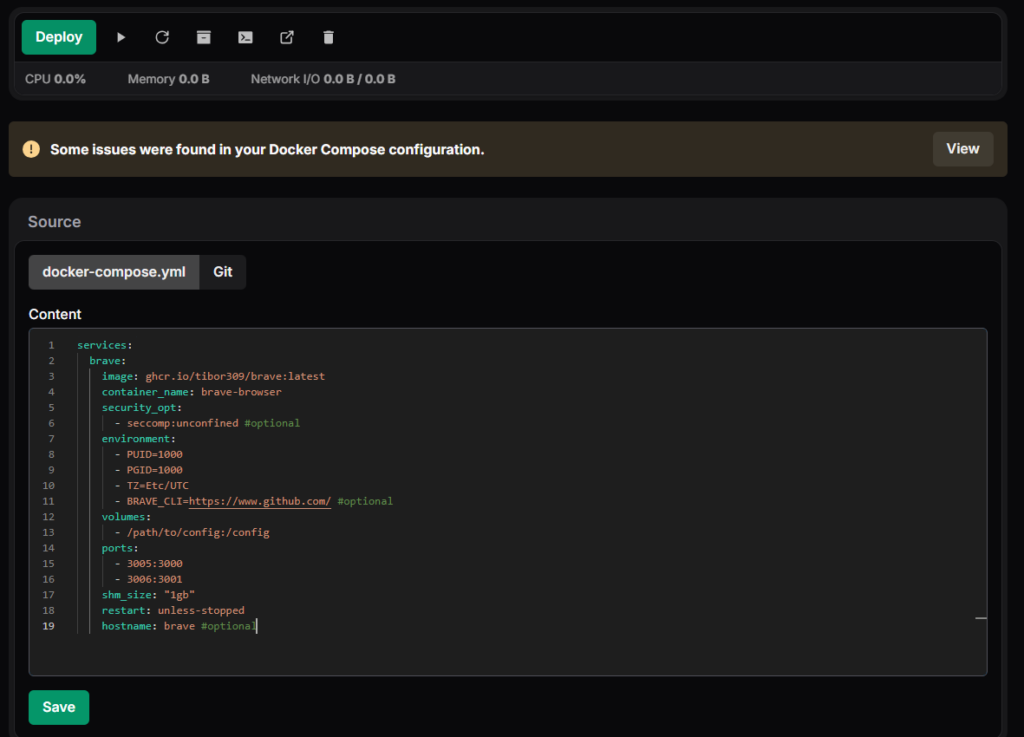Click the circular restart arrow icon
The height and width of the screenshot is (737, 1024).
[162, 37]
